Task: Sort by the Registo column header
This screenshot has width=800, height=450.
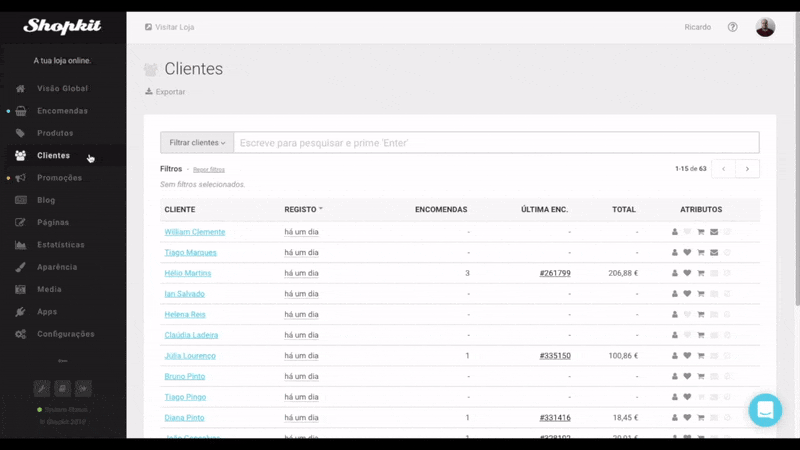Action: pos(303,209)
